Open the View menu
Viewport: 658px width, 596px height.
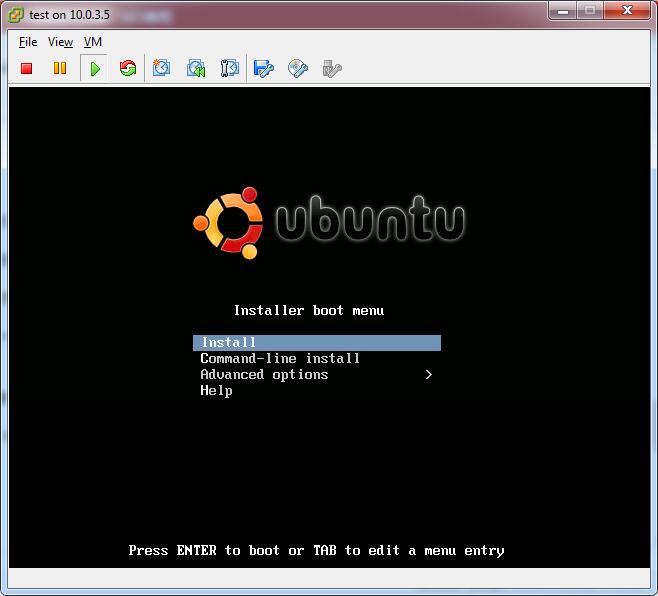[x=60, y=42]
